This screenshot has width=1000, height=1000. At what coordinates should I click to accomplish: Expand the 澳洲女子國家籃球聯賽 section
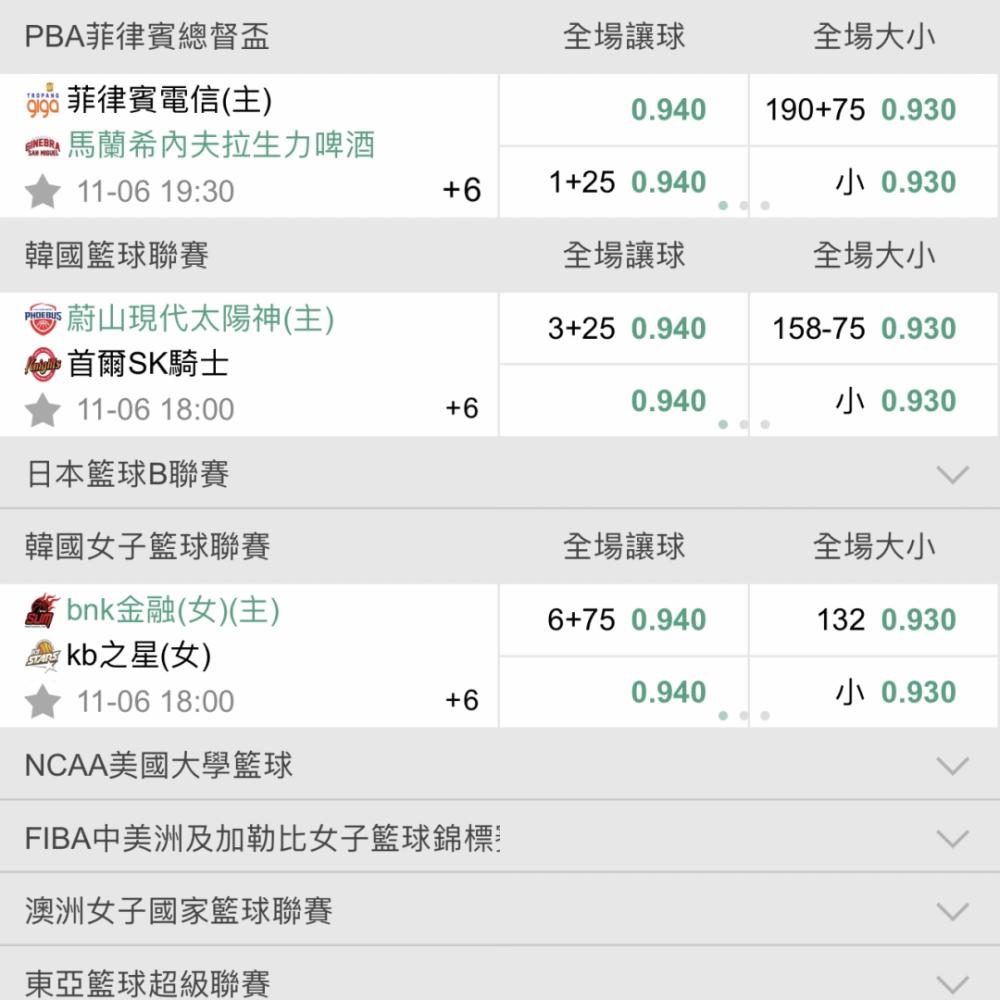click(x=500, y=910)
